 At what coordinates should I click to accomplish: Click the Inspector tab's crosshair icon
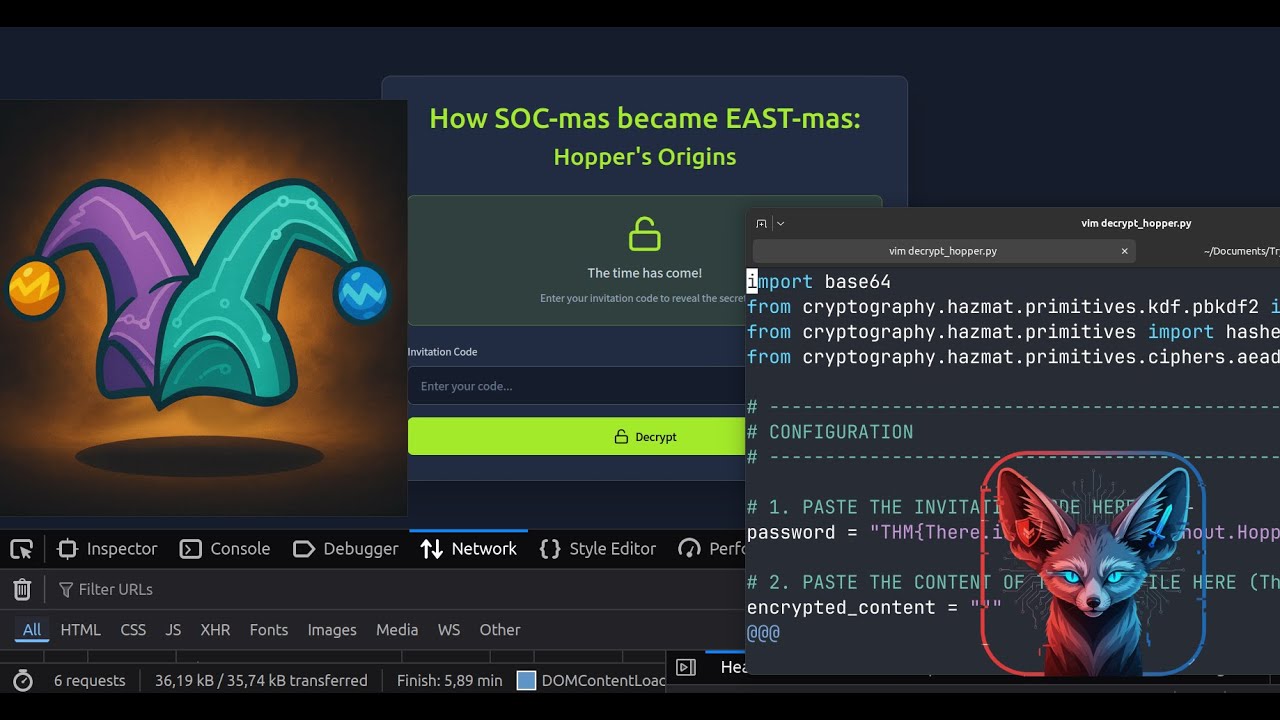pyautogui.click(x=68, y=549)
